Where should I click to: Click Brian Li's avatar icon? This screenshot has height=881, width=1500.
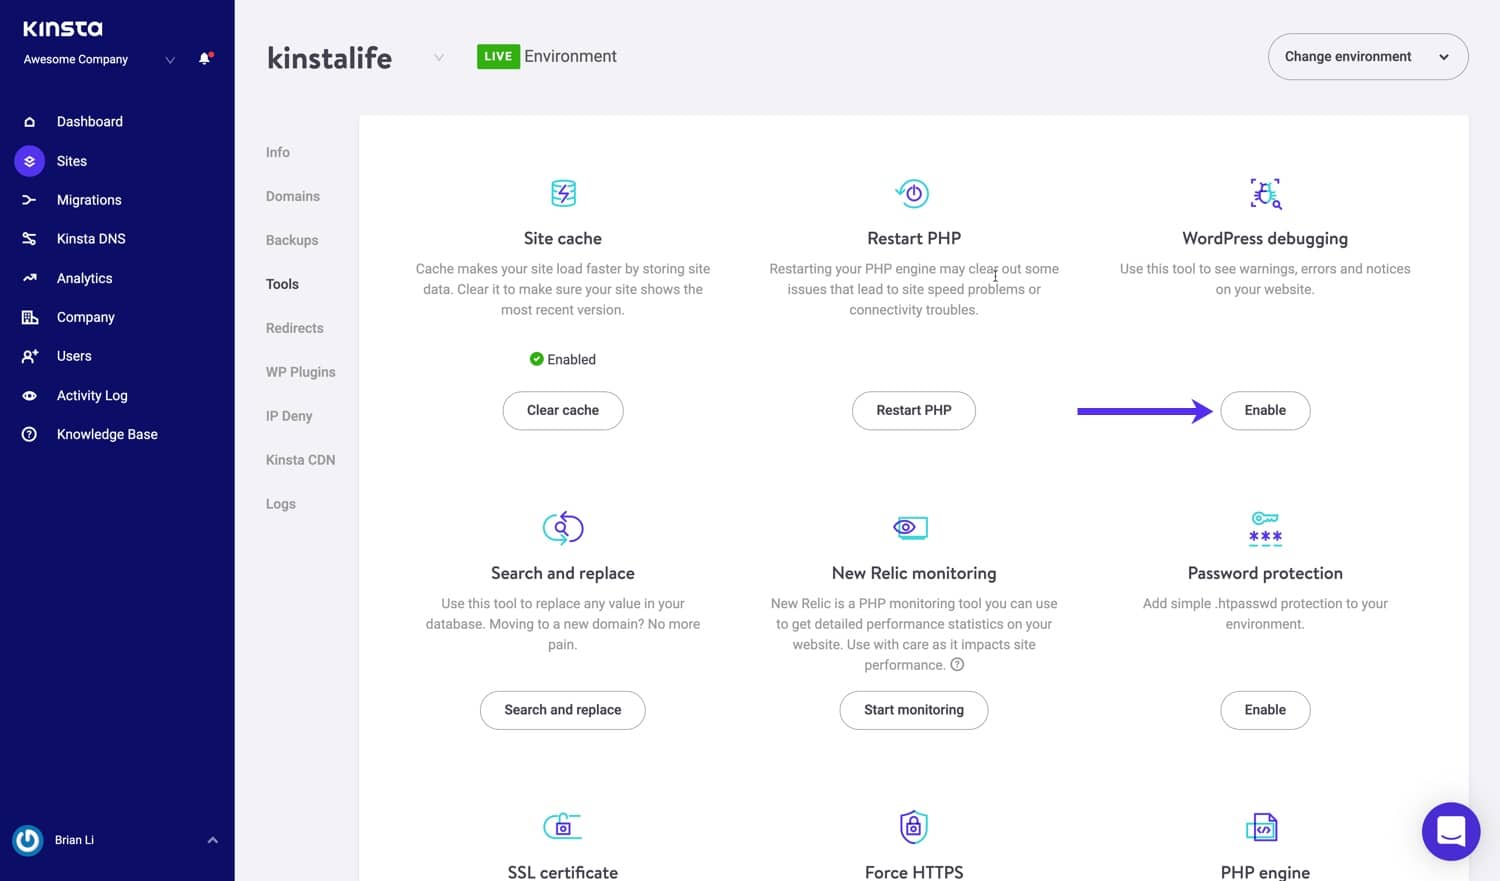click(28, 840)
